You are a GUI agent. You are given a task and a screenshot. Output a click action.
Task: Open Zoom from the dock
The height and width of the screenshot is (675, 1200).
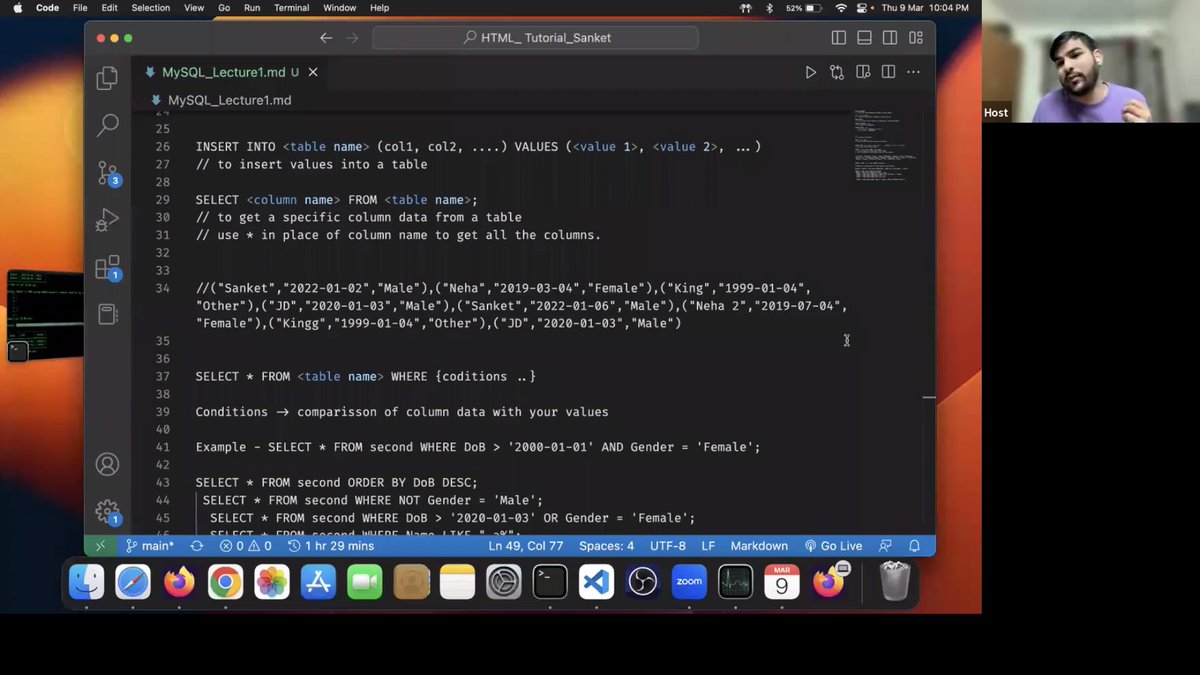[688, 581]
